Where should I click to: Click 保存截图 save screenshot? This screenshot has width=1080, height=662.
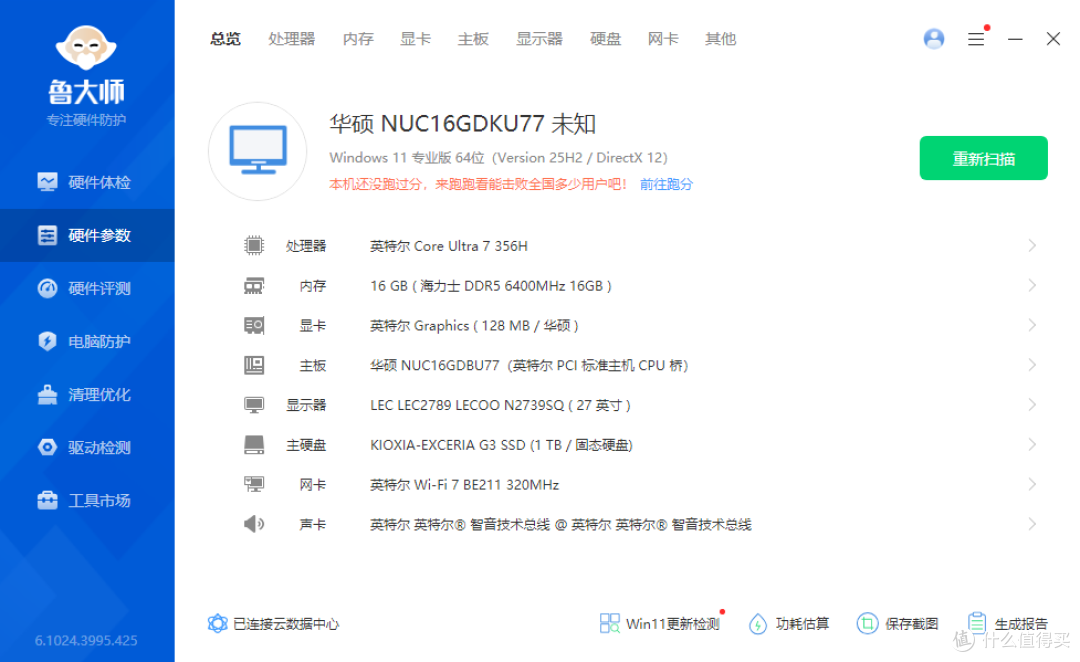pos(897,623)
